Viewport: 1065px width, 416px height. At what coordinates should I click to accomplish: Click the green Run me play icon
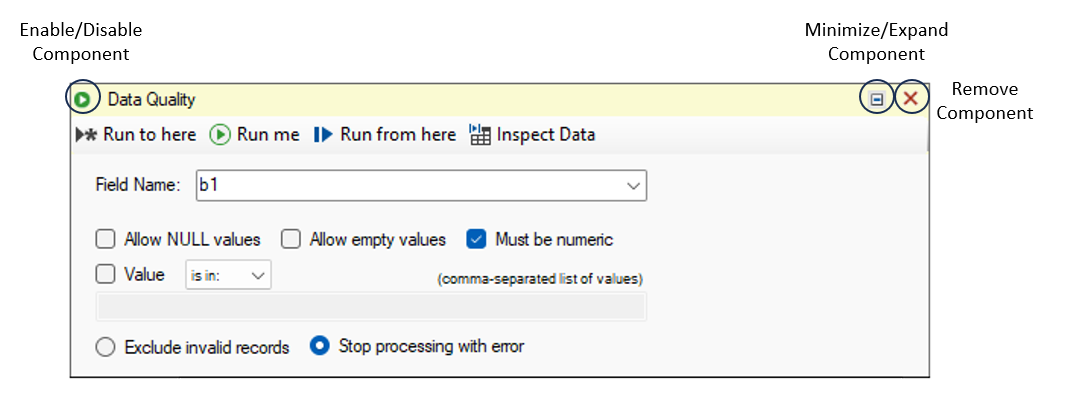click(220, 135)
